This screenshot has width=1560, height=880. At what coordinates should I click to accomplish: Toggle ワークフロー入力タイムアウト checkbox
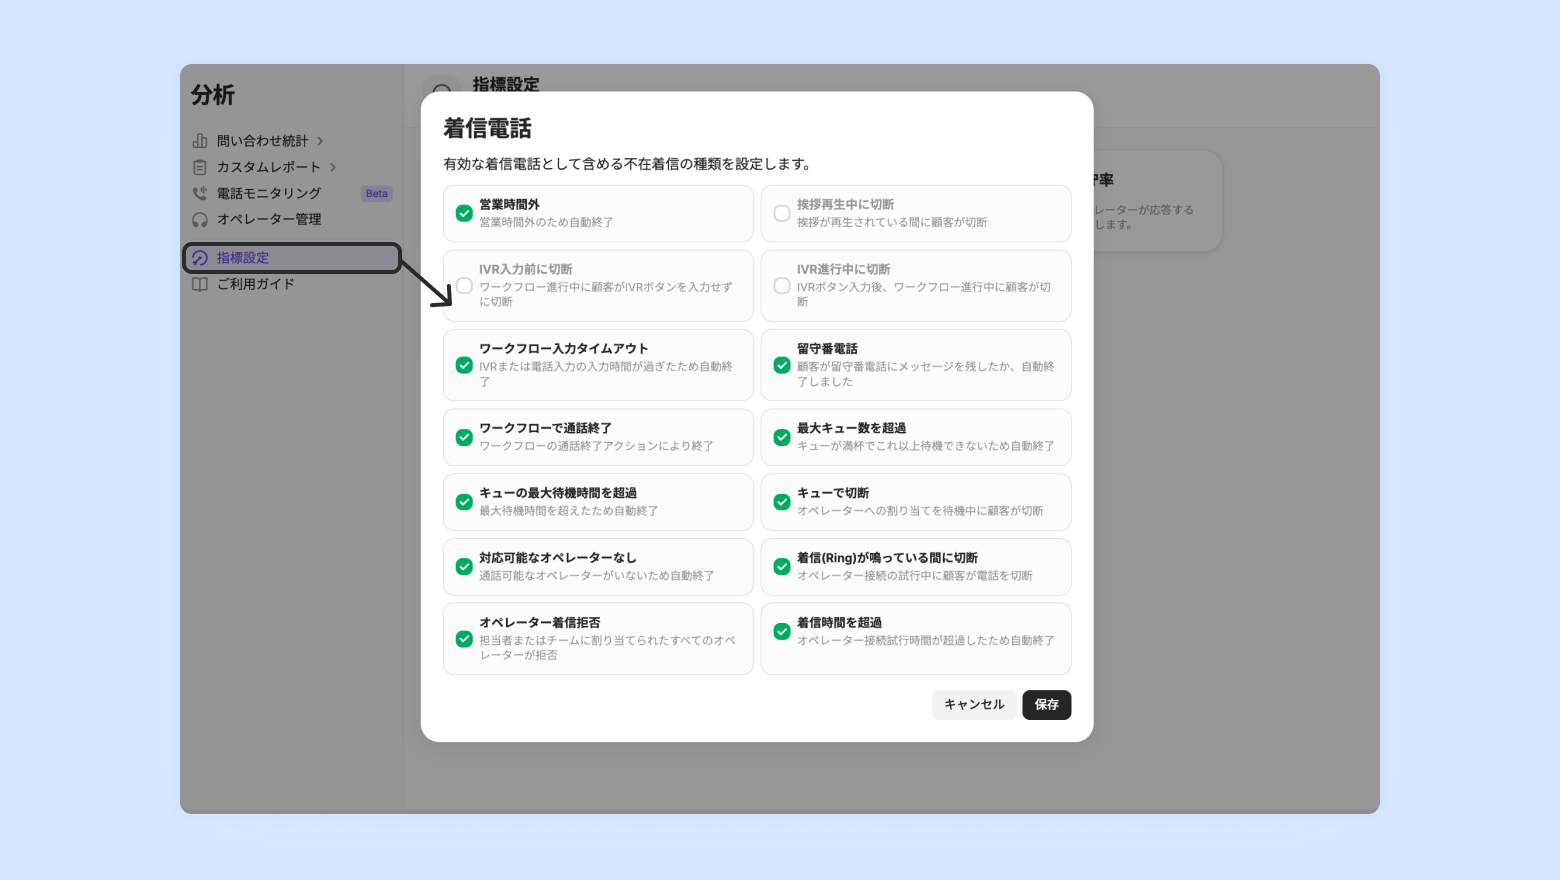pyautogui.click(x=464, y=365)
